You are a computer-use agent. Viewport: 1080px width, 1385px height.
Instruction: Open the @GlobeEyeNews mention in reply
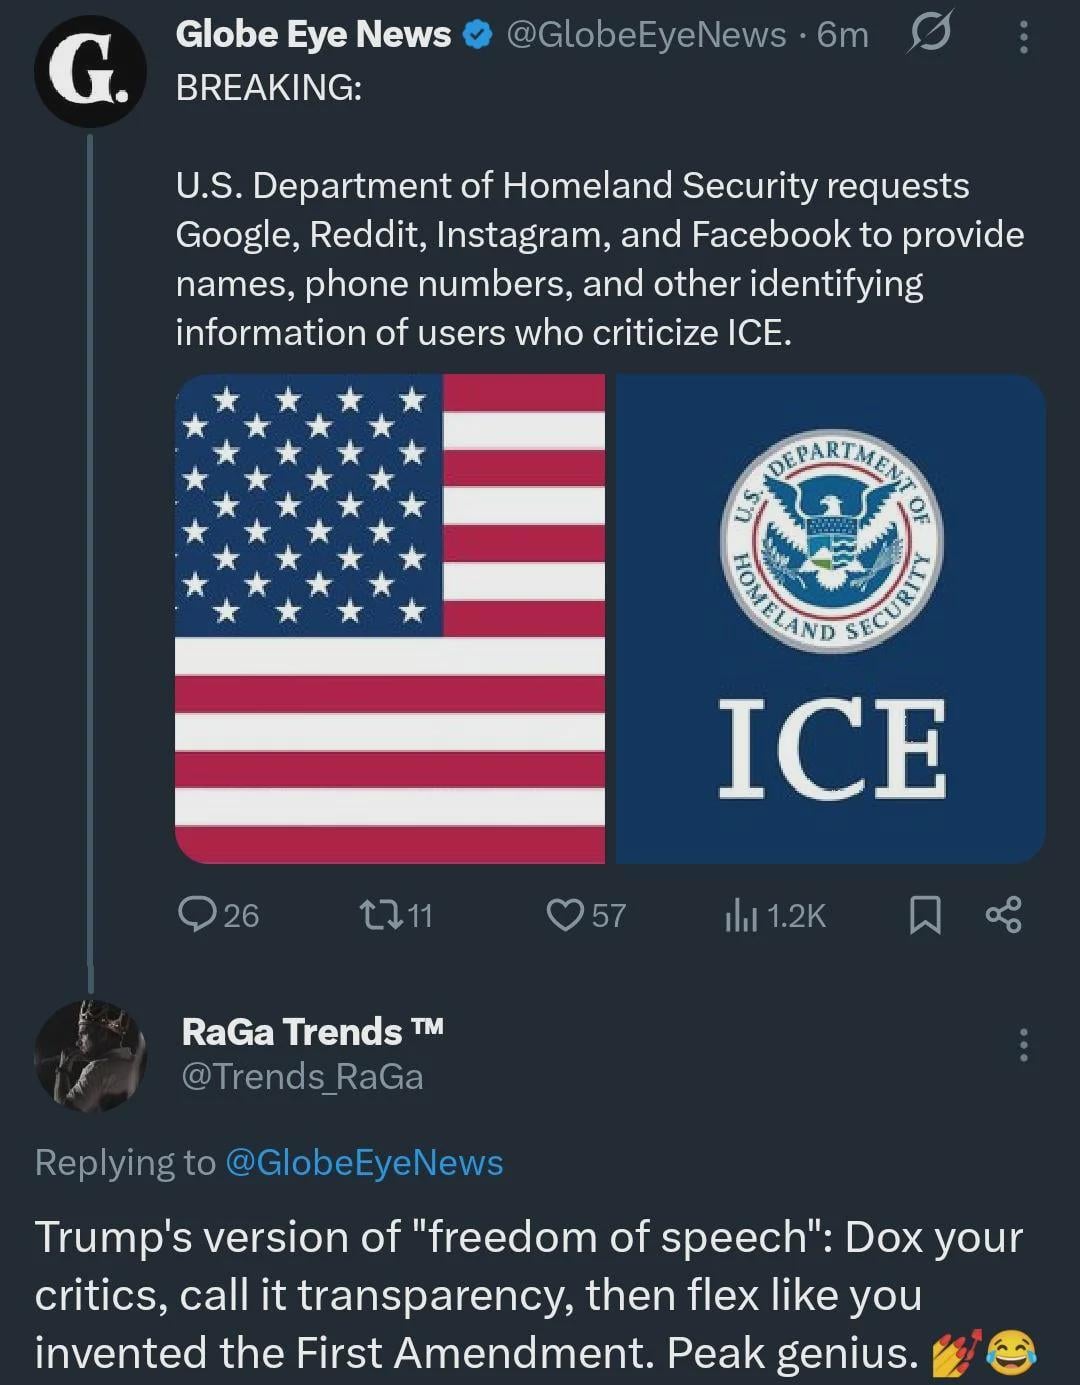coord(364,1162)
